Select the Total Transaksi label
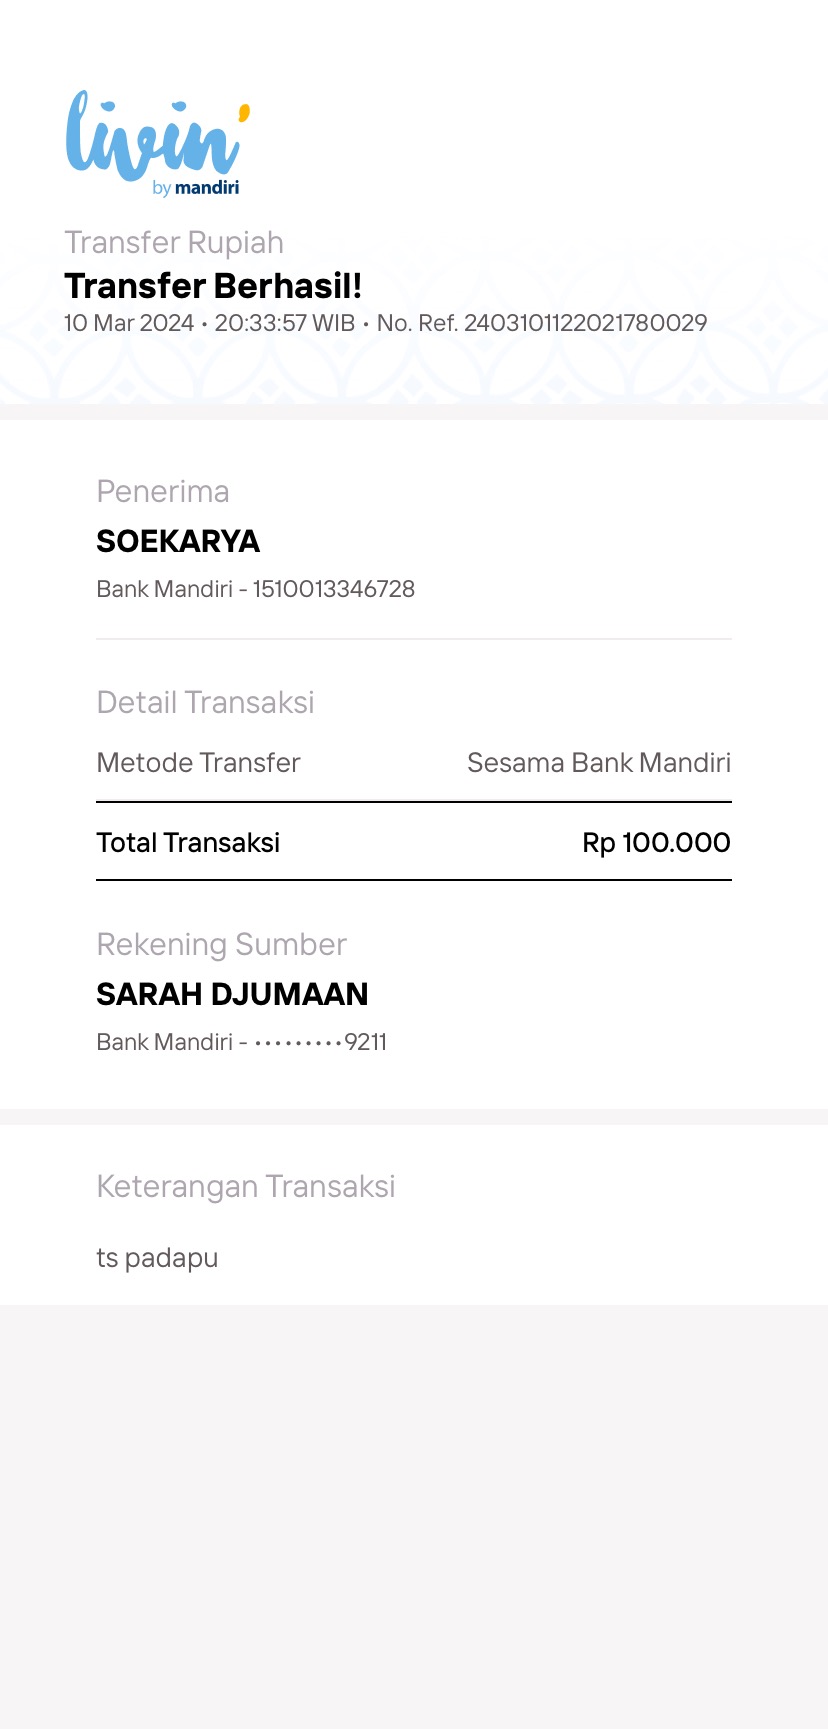The width and height of the screenshot is (828, 1729). [188, 843]
